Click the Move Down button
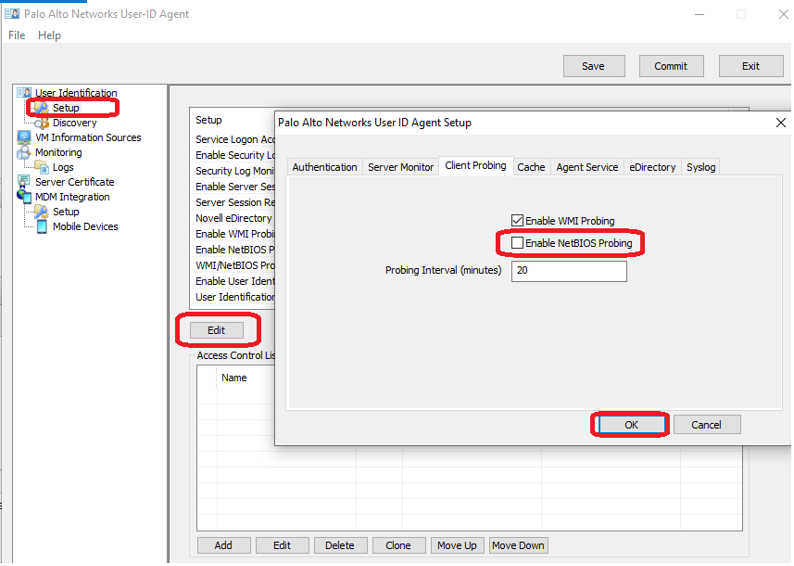The width and height of the screenshot is (794, 566). tap(519, 545)
